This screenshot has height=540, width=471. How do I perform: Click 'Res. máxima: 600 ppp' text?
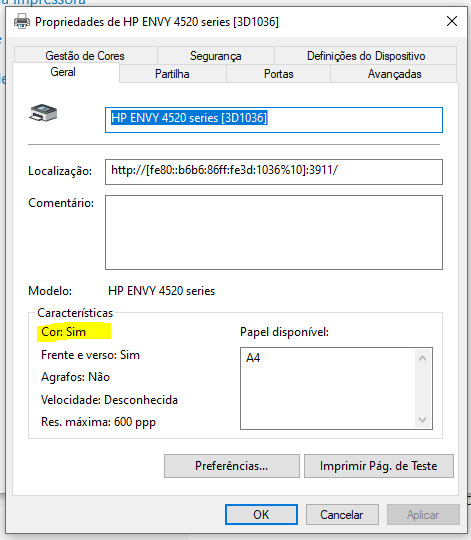coord(98,422)
